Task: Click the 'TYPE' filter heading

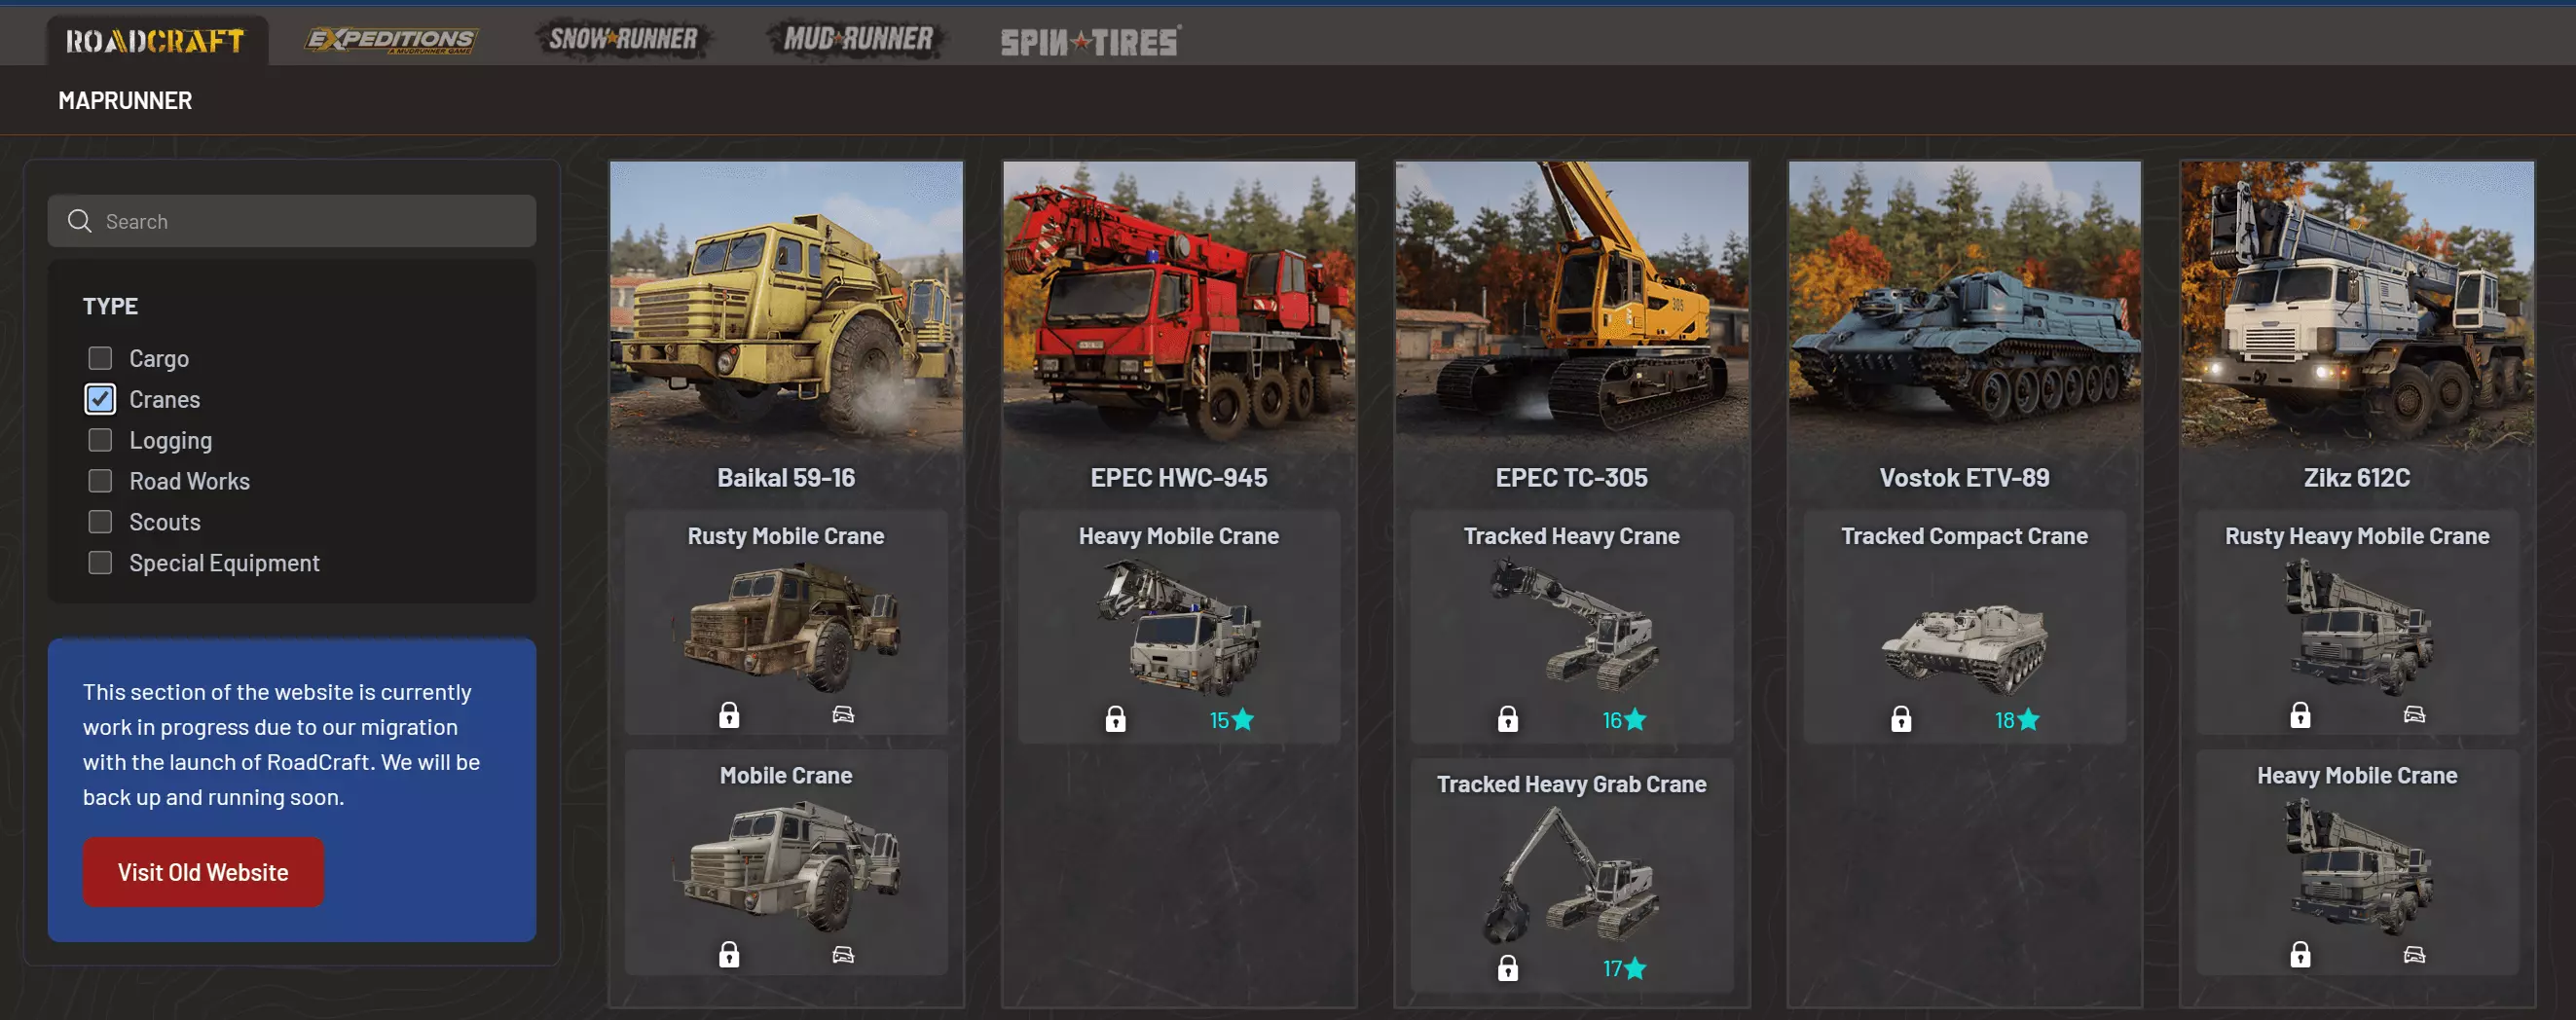Action: tap(110, 306)
